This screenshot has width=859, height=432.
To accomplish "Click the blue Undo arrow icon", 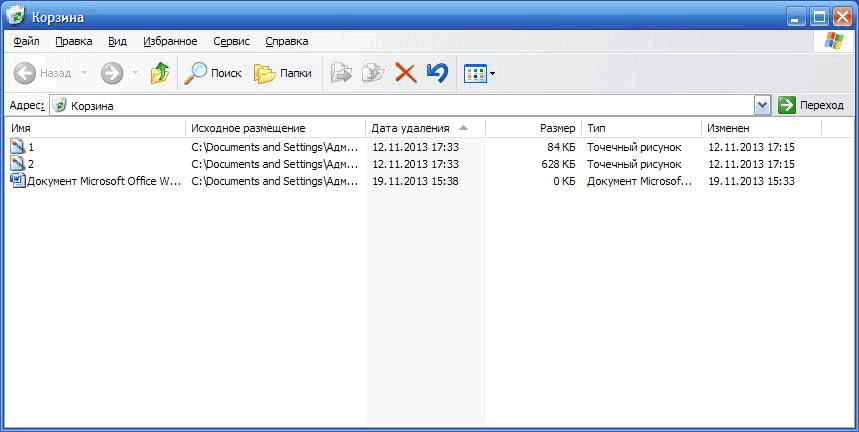I will pos(436,73).
